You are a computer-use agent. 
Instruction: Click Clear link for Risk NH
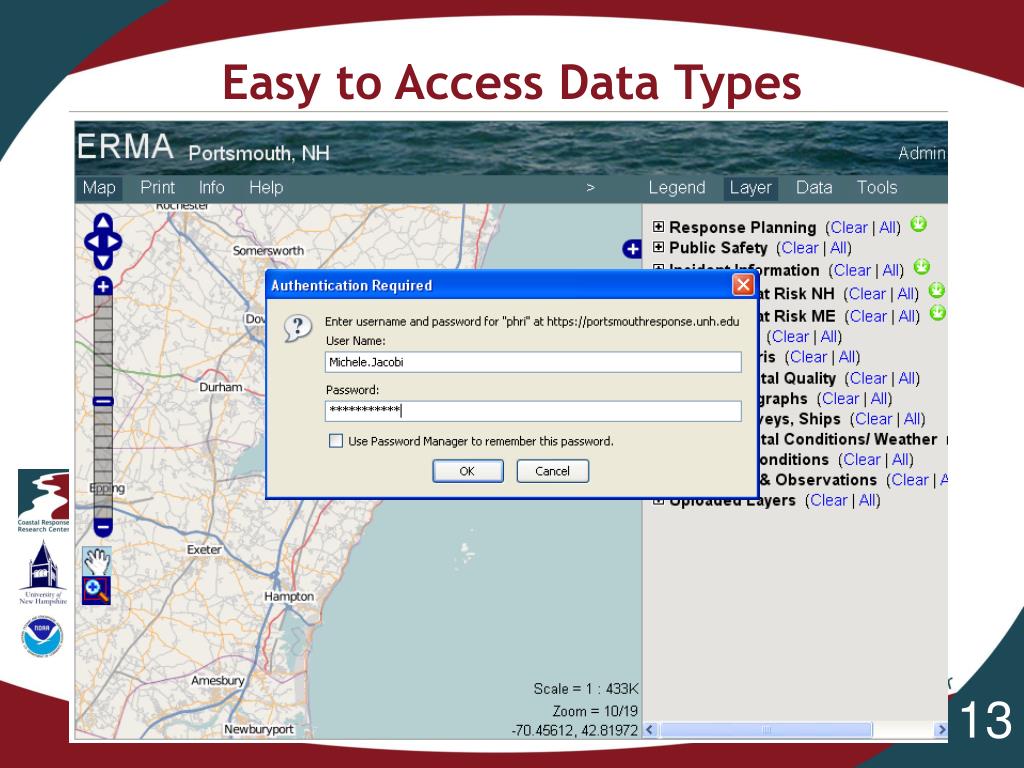click(x=867, y=294)
